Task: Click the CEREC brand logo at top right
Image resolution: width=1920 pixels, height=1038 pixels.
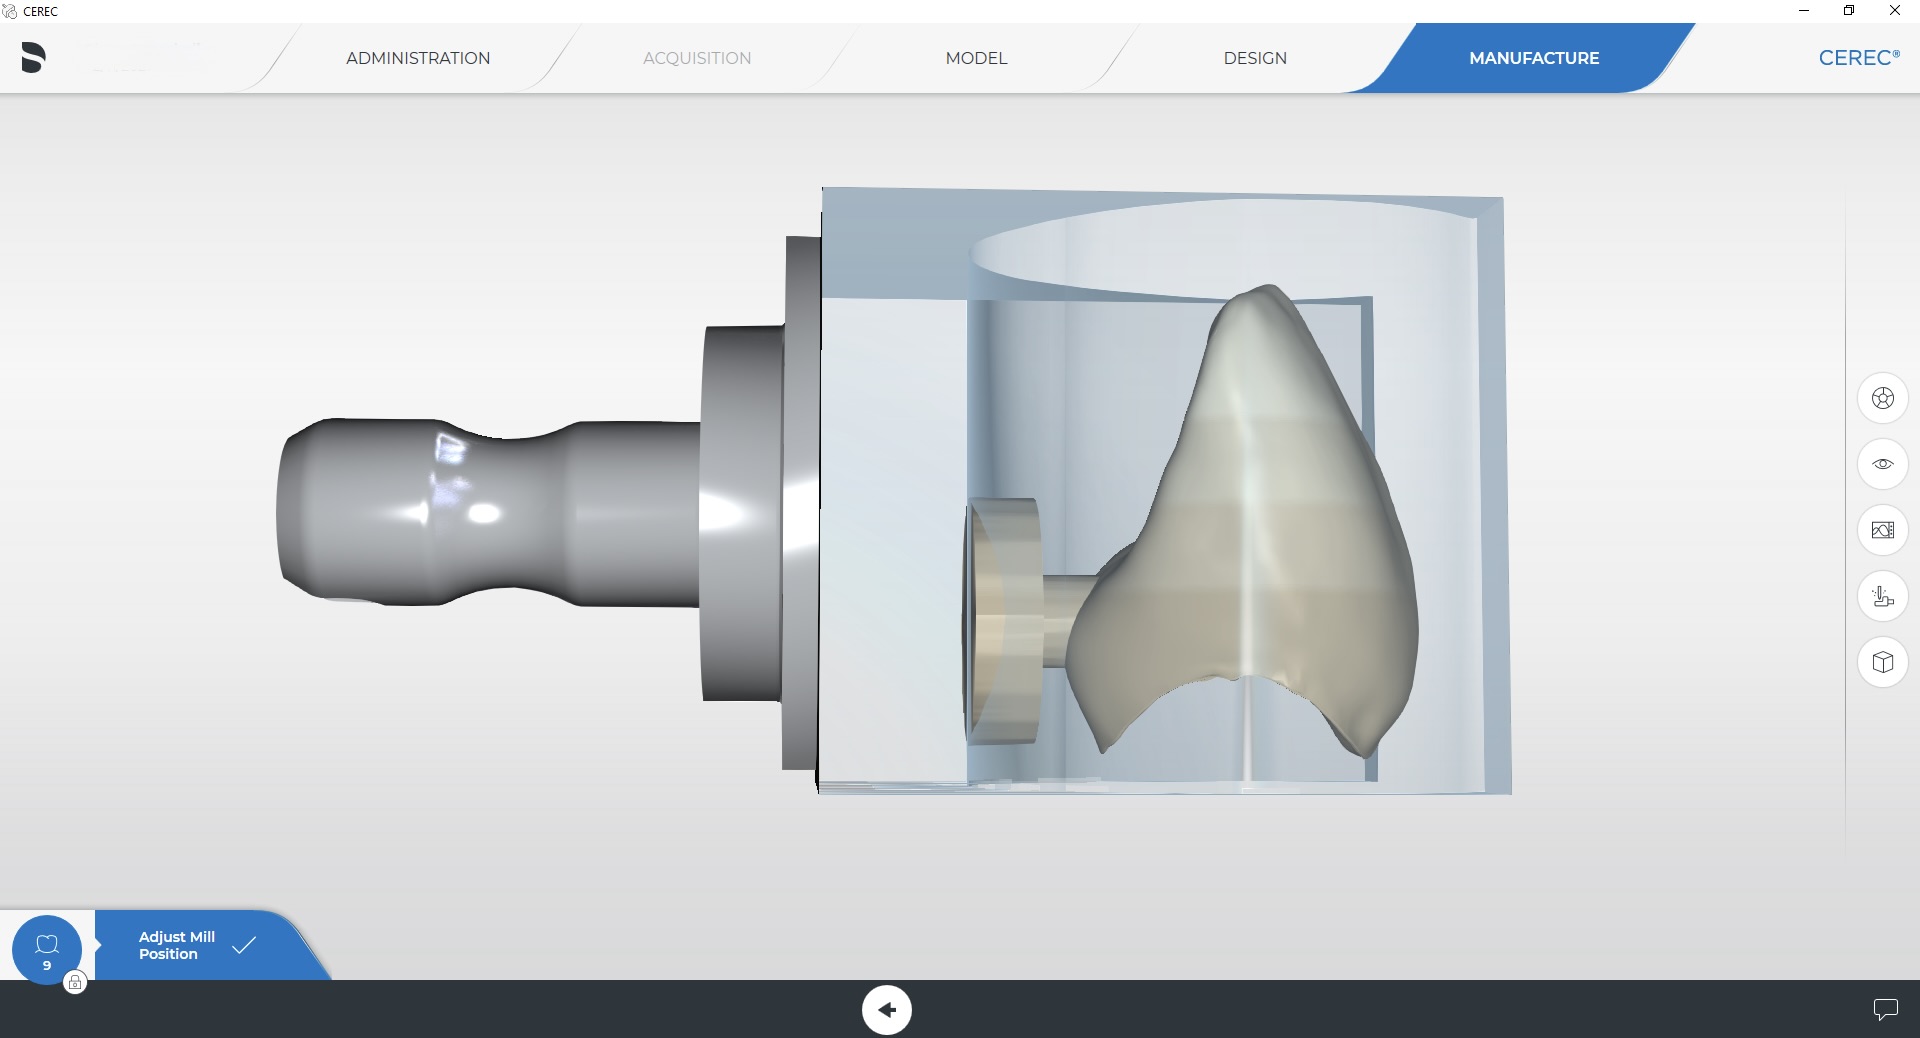Action: (1858, 58)
